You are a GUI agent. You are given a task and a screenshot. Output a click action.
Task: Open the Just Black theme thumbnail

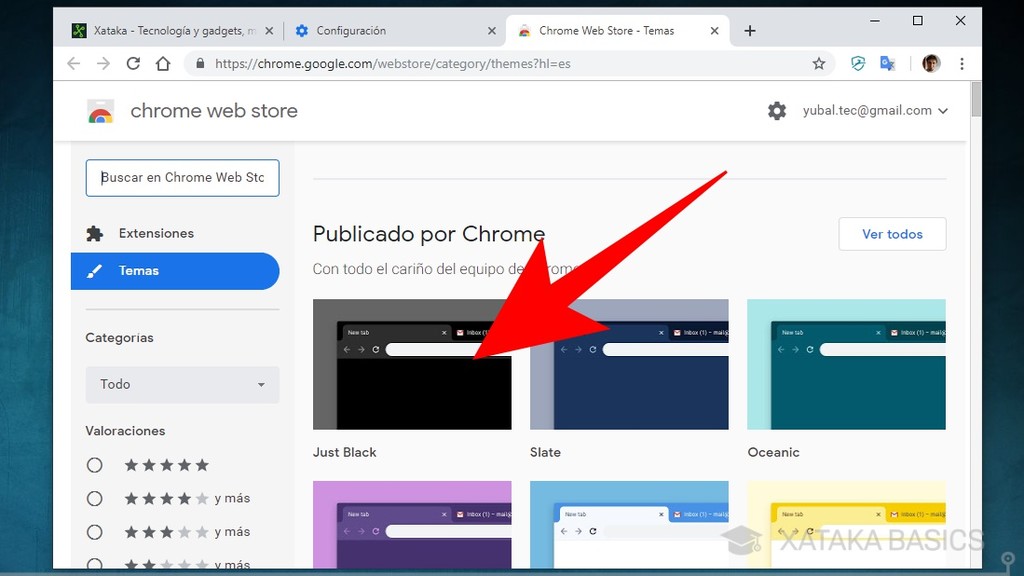411,363
